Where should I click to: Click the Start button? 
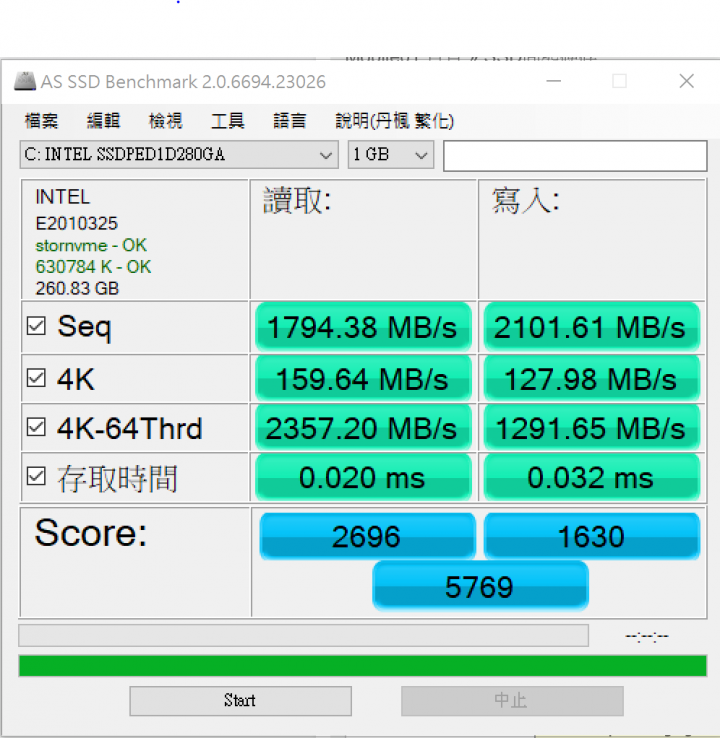240,701
